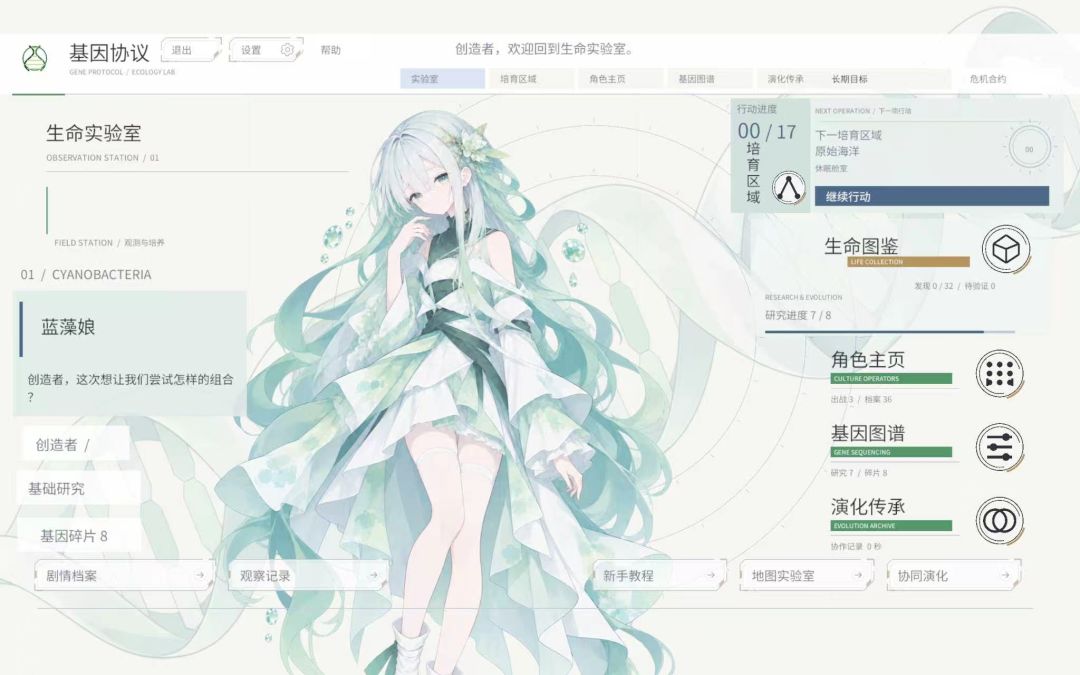
Task: Click the 创造者 / label box
Action: point(76,444)
